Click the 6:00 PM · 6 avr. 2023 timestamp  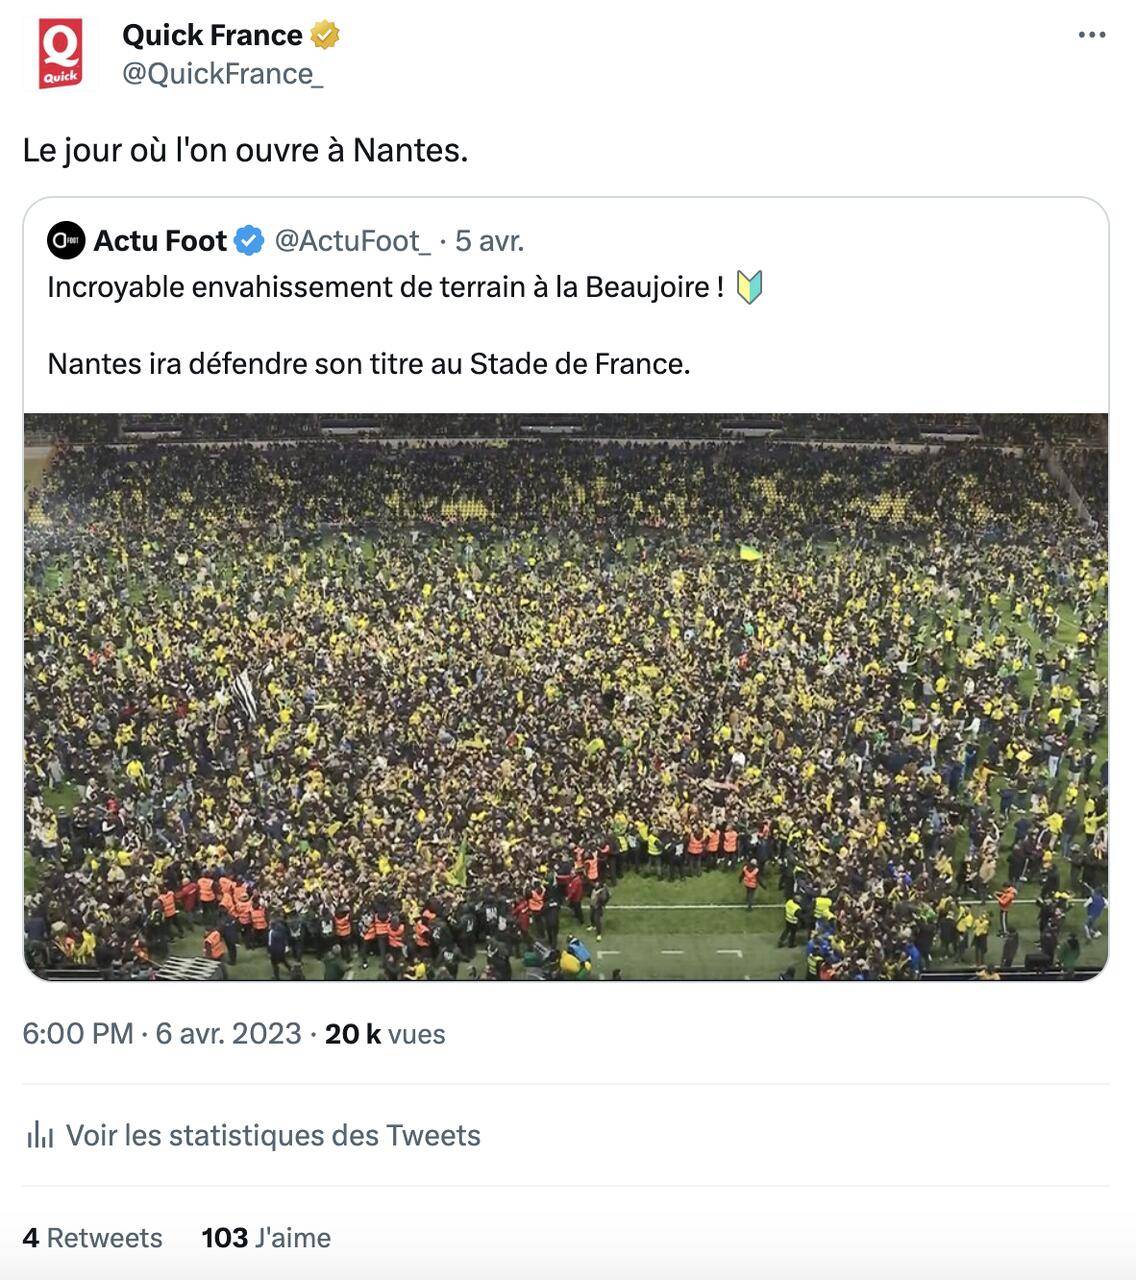162,1033
